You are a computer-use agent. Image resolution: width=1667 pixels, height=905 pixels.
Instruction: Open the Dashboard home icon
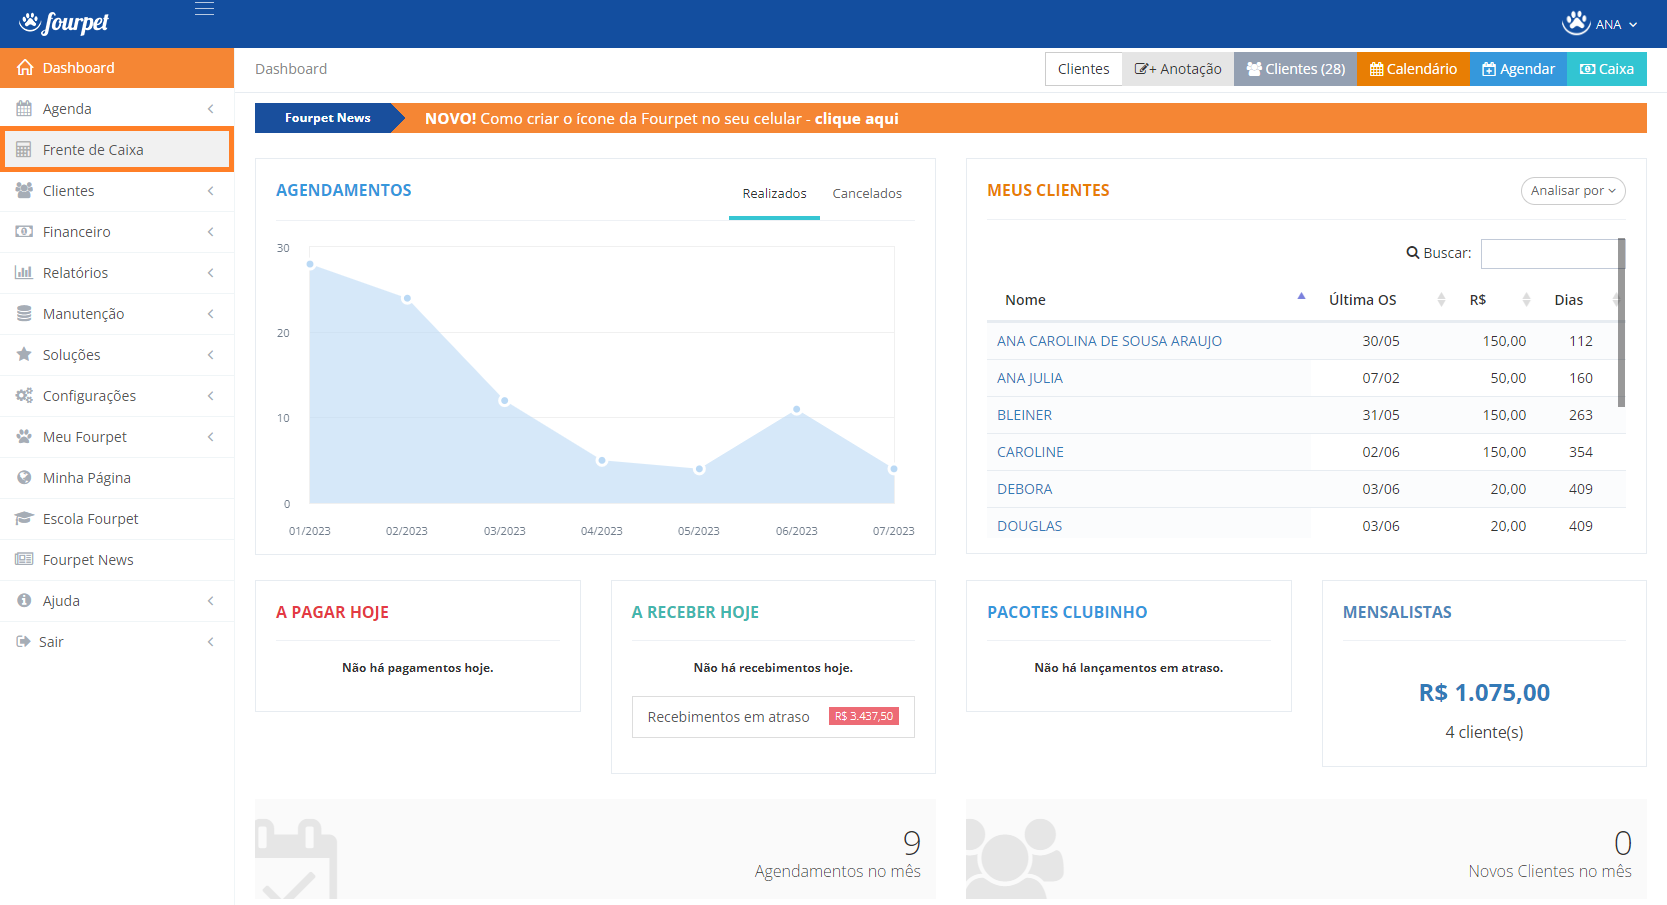[x=25, y=68]
